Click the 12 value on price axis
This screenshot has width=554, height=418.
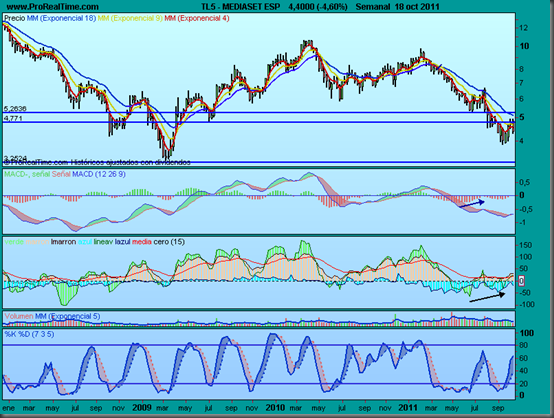coord(524,28)
